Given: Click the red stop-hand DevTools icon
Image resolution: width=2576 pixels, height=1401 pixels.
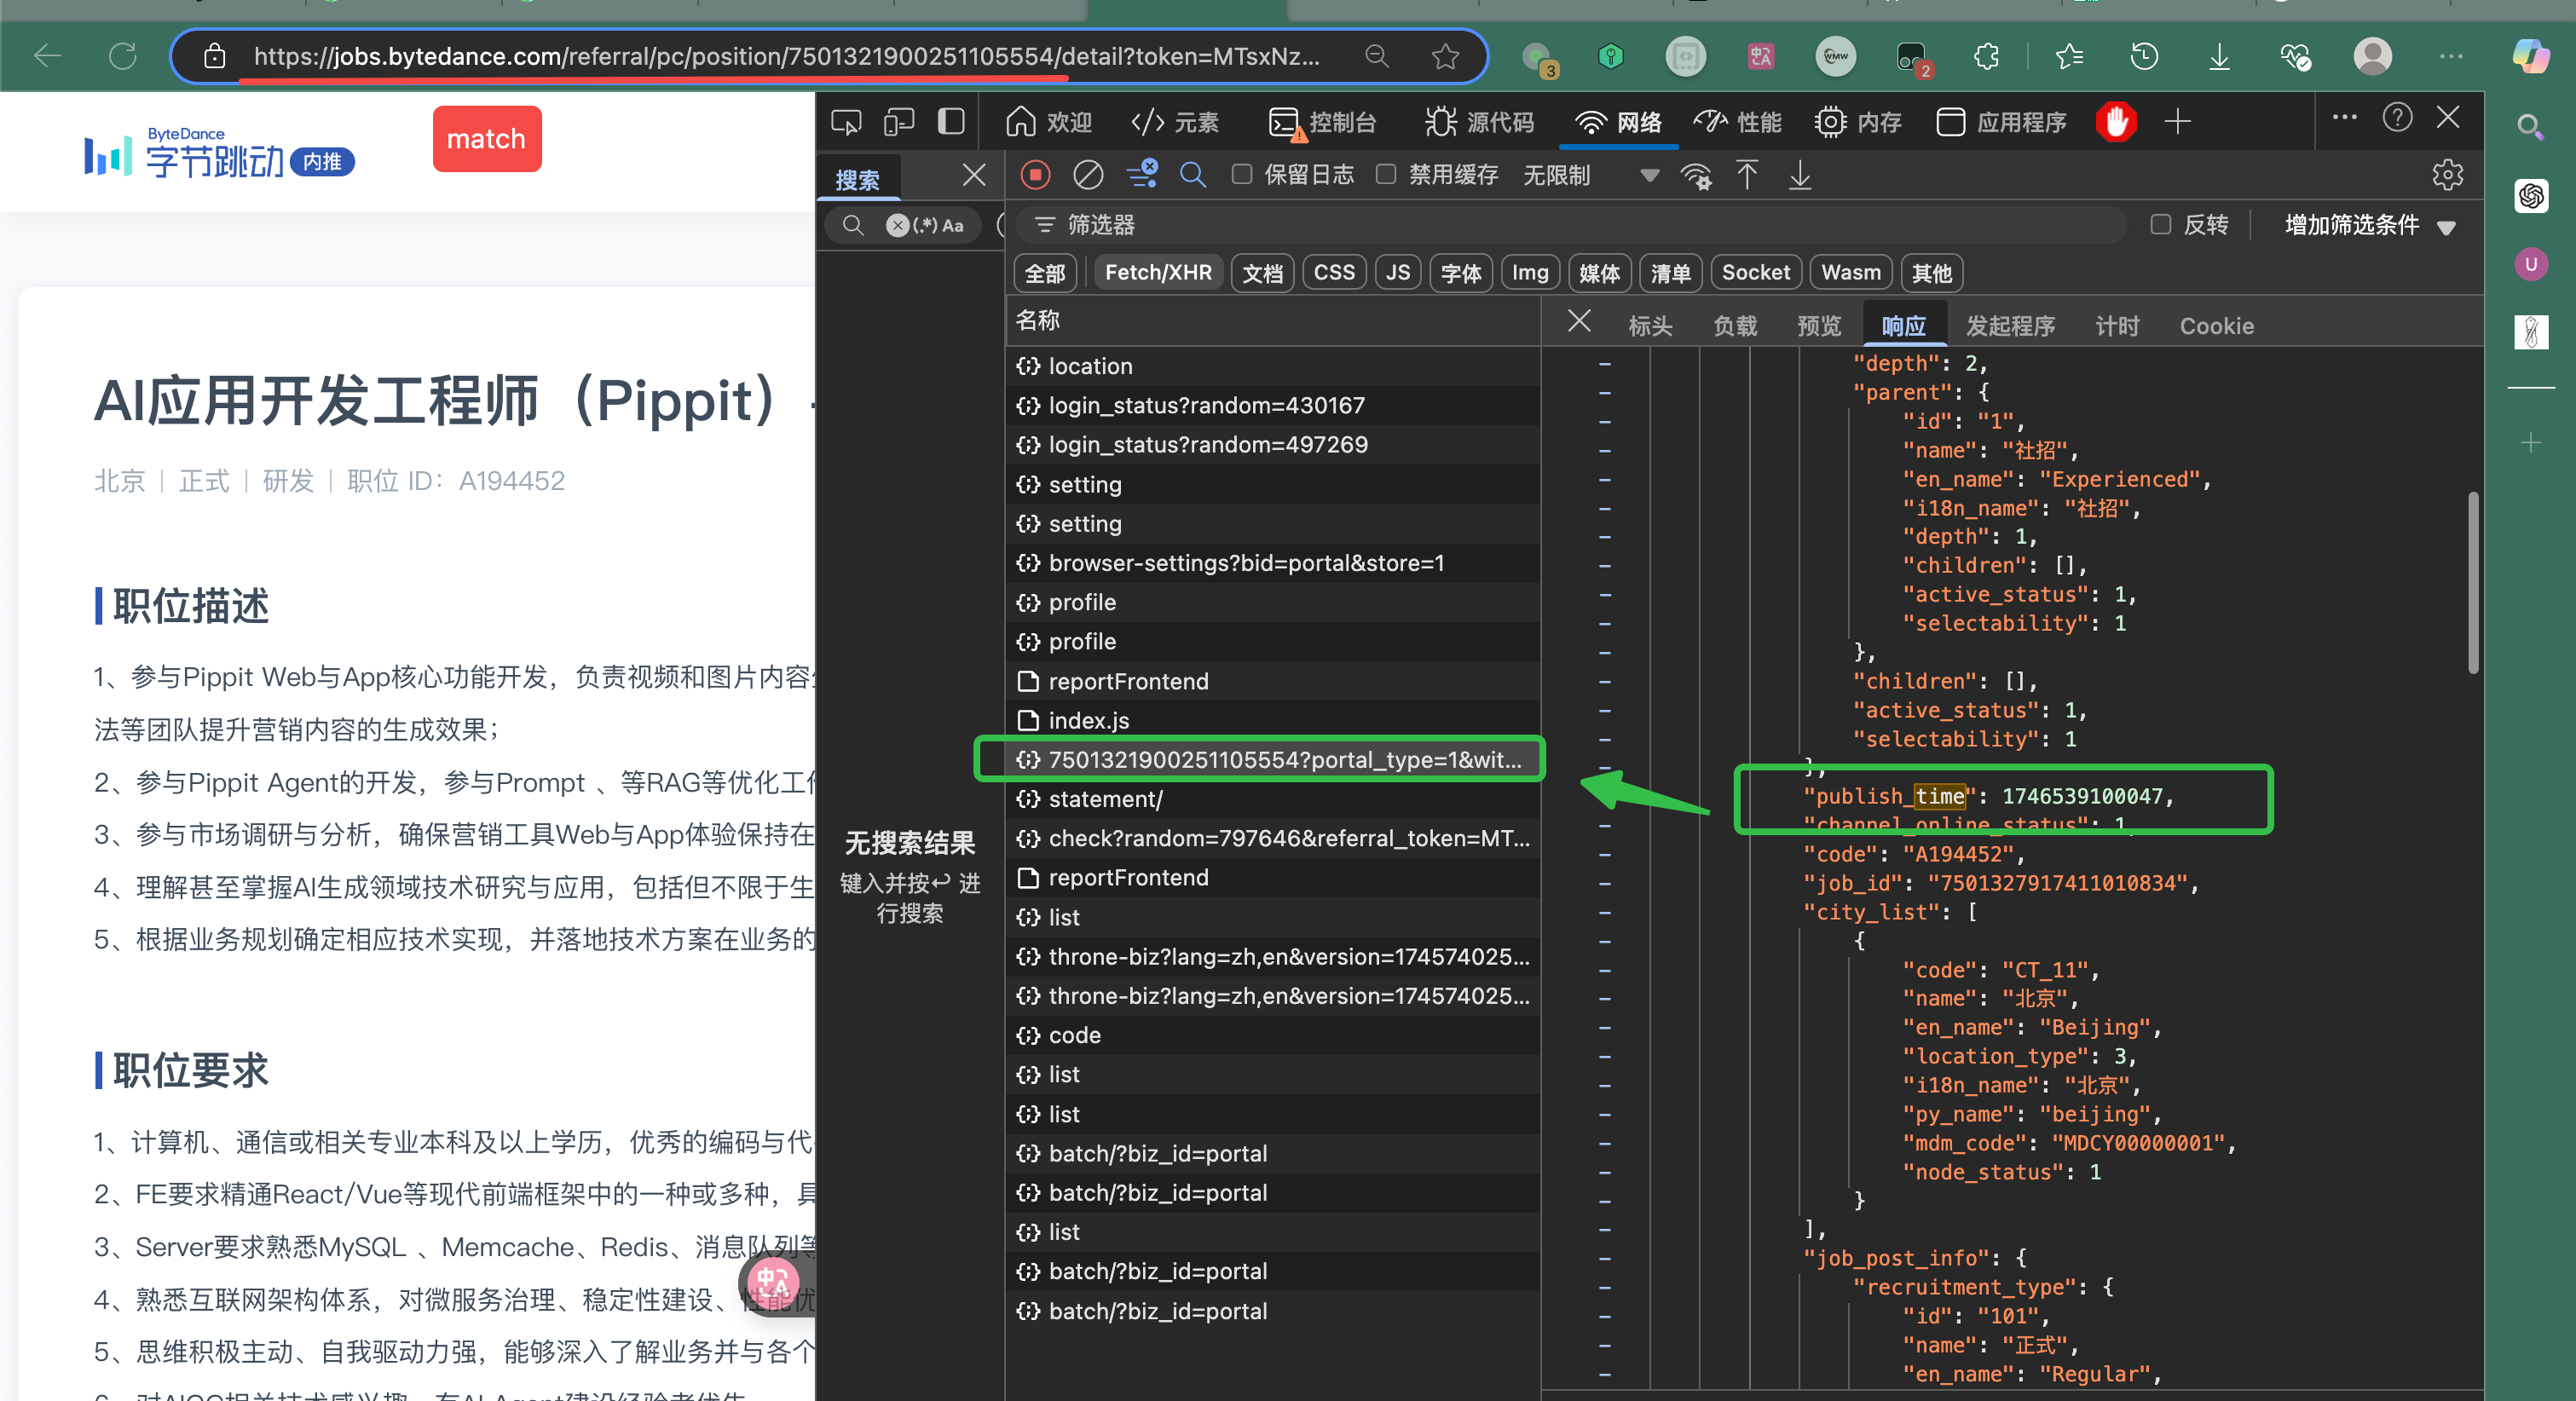Looking at the screenshot, I should pyautogui.click(x=2116, y=122).
